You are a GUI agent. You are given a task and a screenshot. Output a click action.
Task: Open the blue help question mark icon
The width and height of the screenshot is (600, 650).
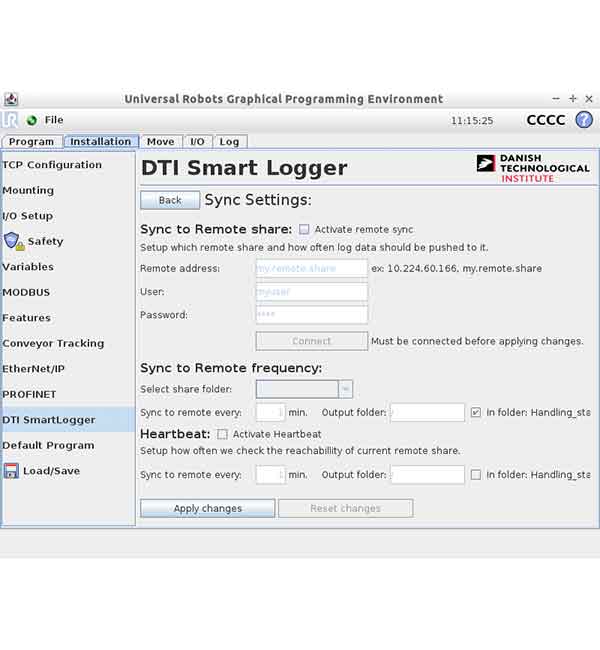pos(584,120)
